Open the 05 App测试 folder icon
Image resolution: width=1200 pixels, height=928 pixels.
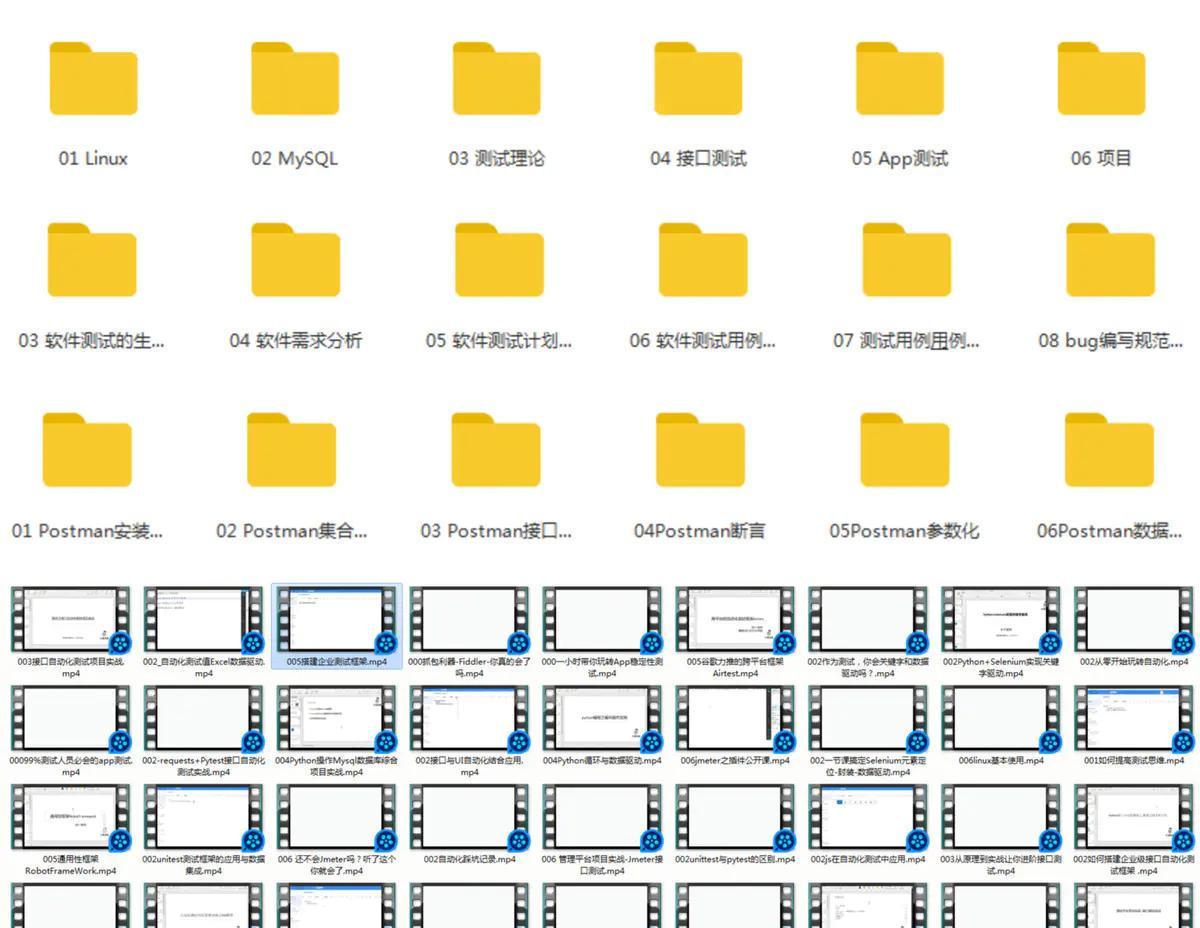(x=900, y=79)
